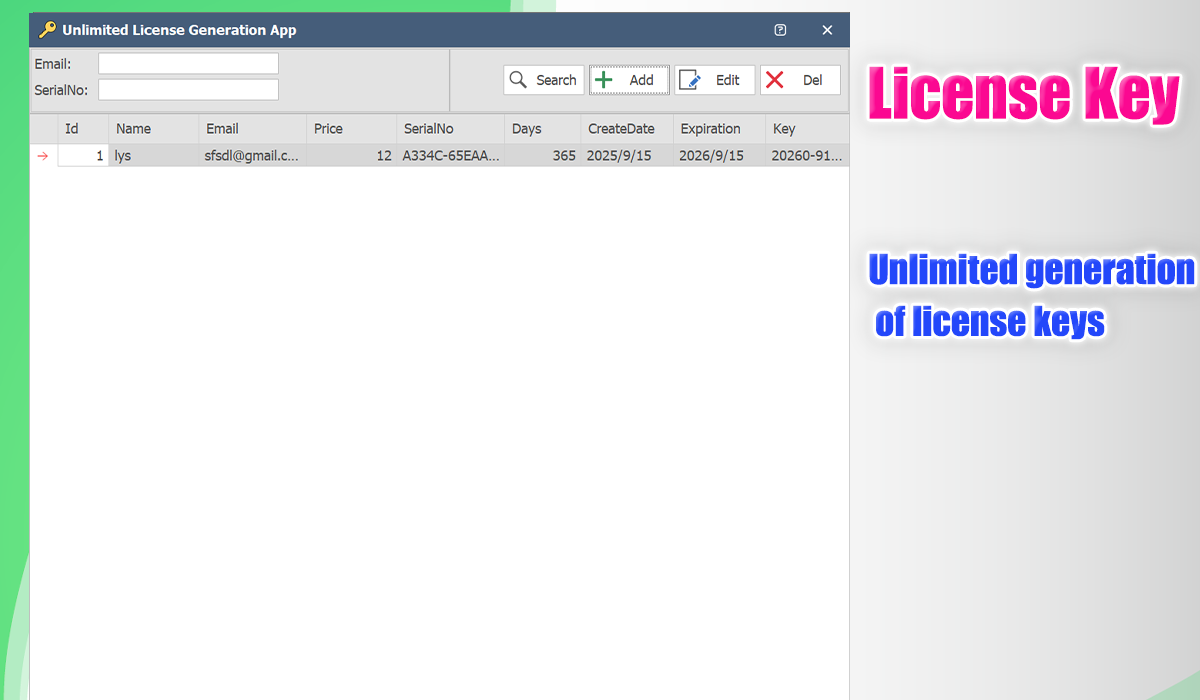Open the help button in the title bar
The height and width of the screenshot is (700, 1200).
[780, 30]
